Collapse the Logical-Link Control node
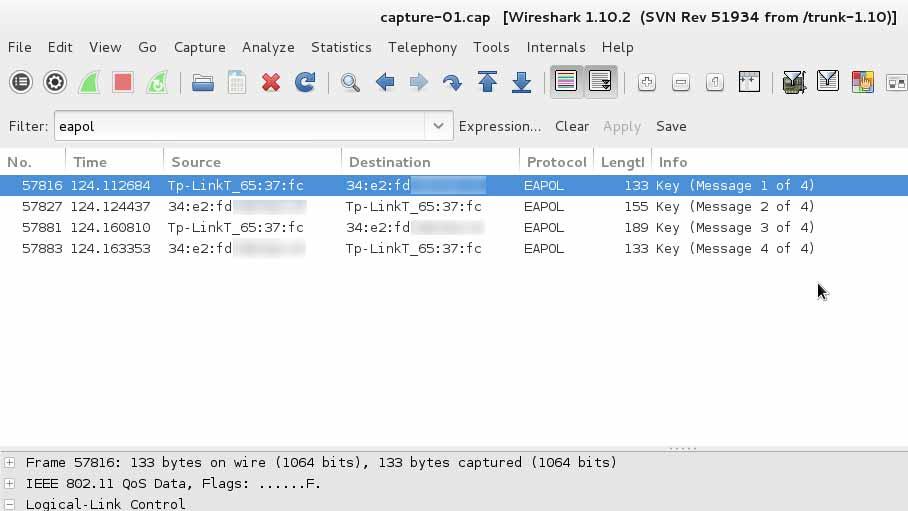 [10, 504]
